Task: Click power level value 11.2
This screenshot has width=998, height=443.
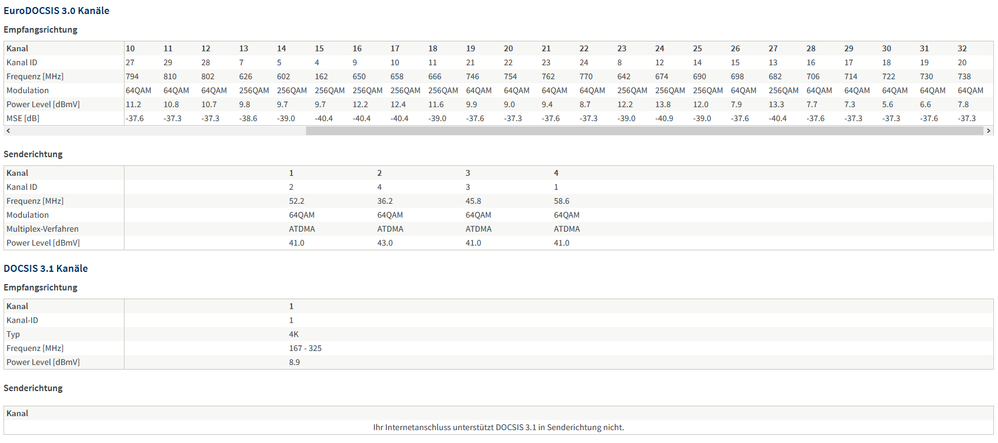Action: point(133,104)
